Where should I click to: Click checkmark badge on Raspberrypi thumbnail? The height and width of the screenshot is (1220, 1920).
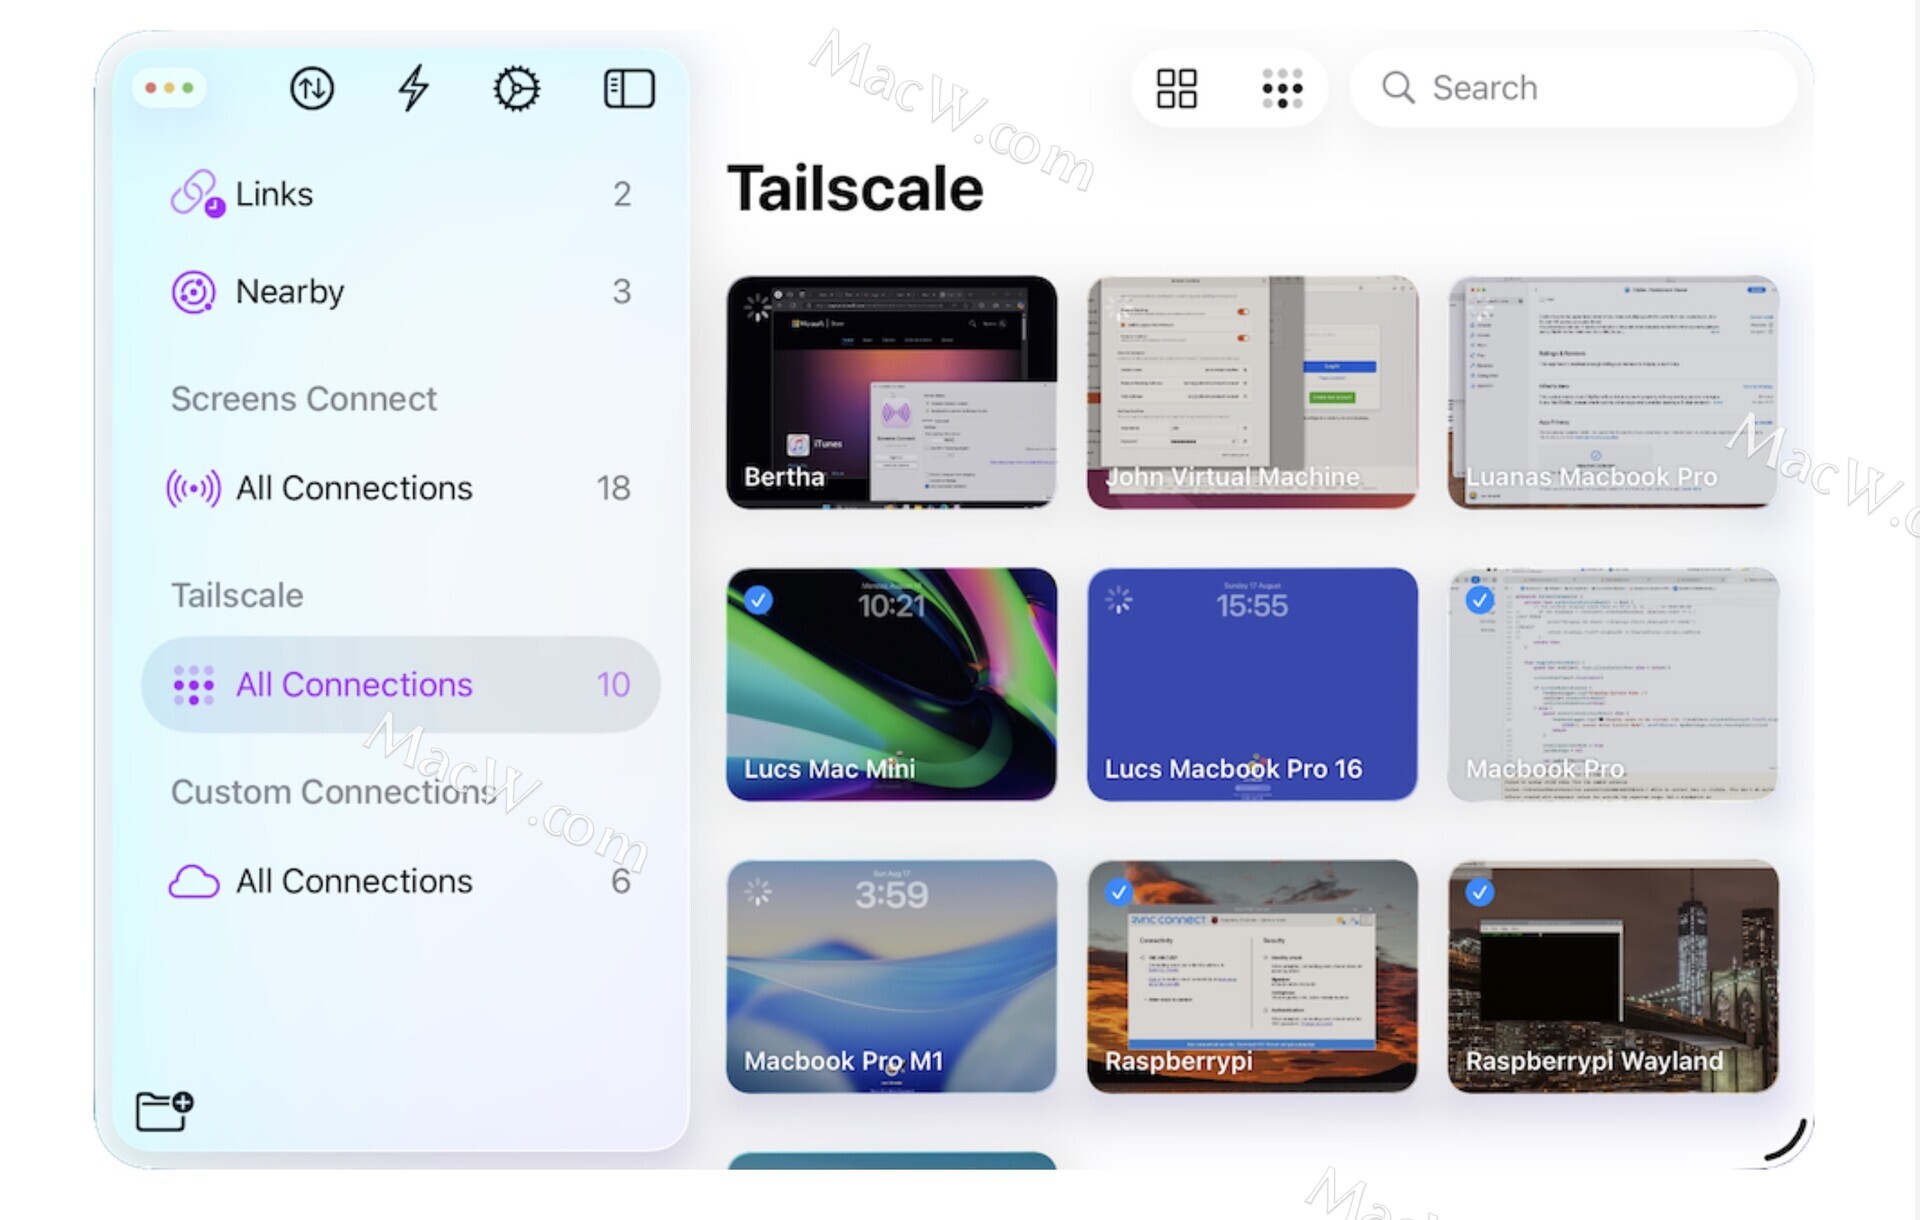(x=1119, y=892)
